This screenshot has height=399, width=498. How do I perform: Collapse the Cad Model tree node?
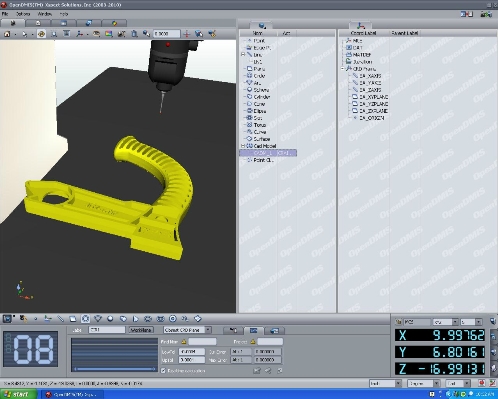(243, 146)
